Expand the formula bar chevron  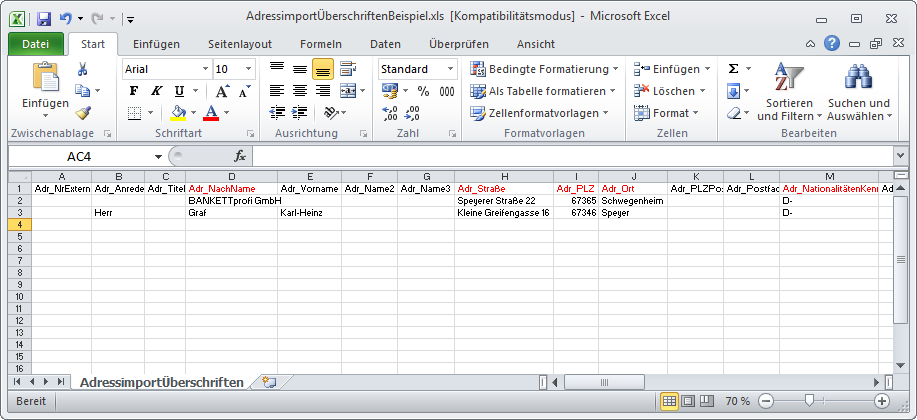pos(900,156)
